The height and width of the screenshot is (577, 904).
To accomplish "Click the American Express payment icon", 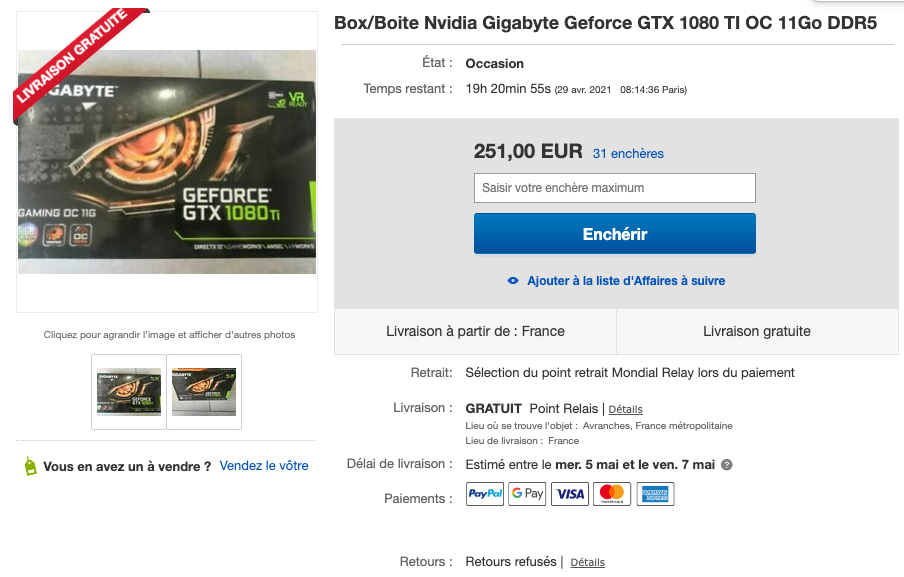I will click(x=655, y=494).
